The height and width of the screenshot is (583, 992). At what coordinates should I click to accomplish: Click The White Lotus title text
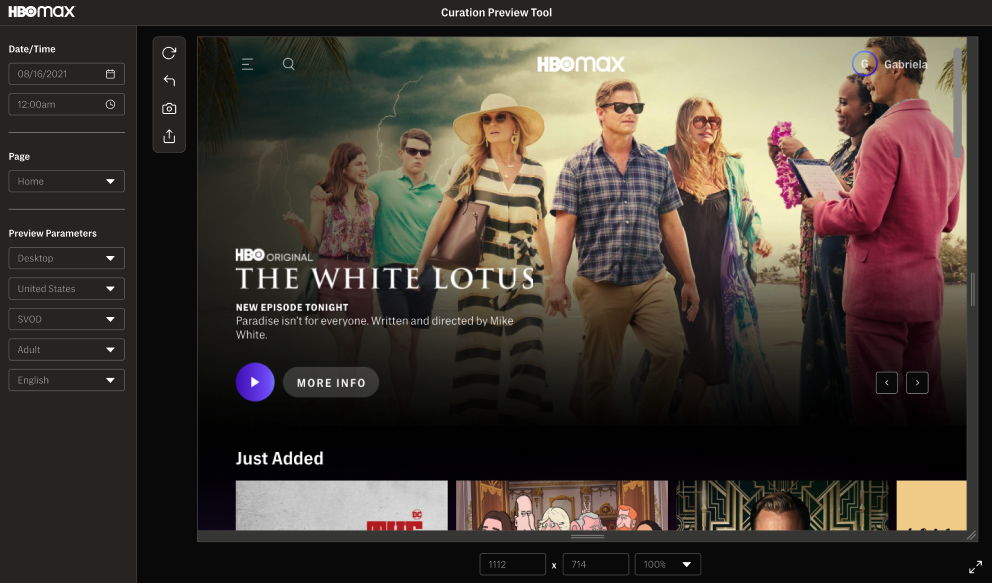[x=385, y=278]
